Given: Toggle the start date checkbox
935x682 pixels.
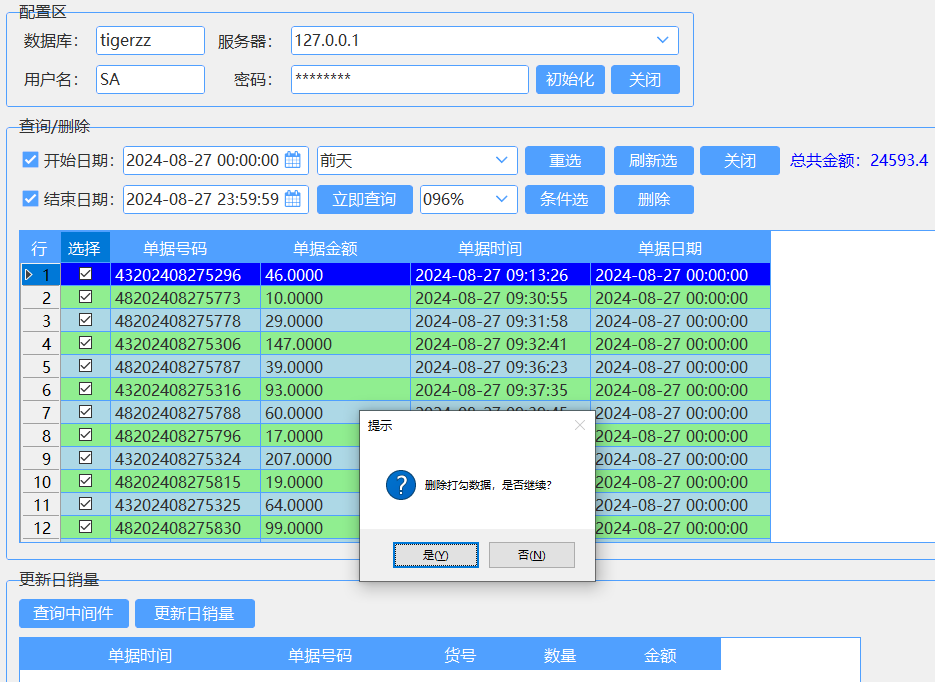Looking at the screenshot, I should 30,160.
